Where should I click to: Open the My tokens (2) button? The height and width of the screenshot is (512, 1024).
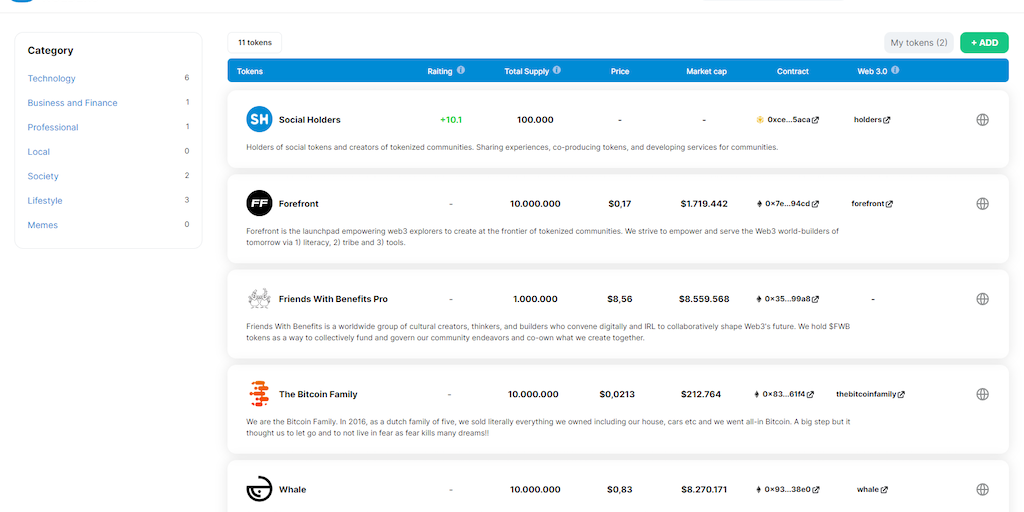(x=918, y=43)
